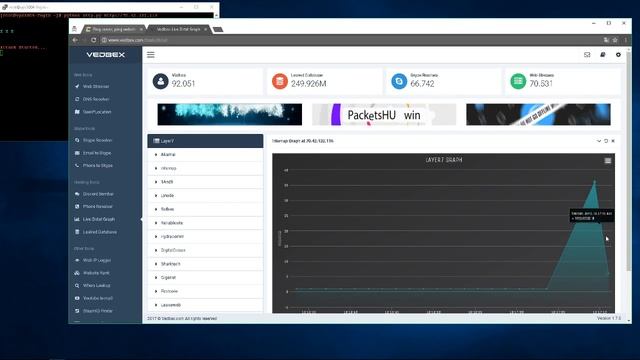Open the Phone Resolver sidebar item
This screenshot has height=360, width=640.
click(98, 207)
